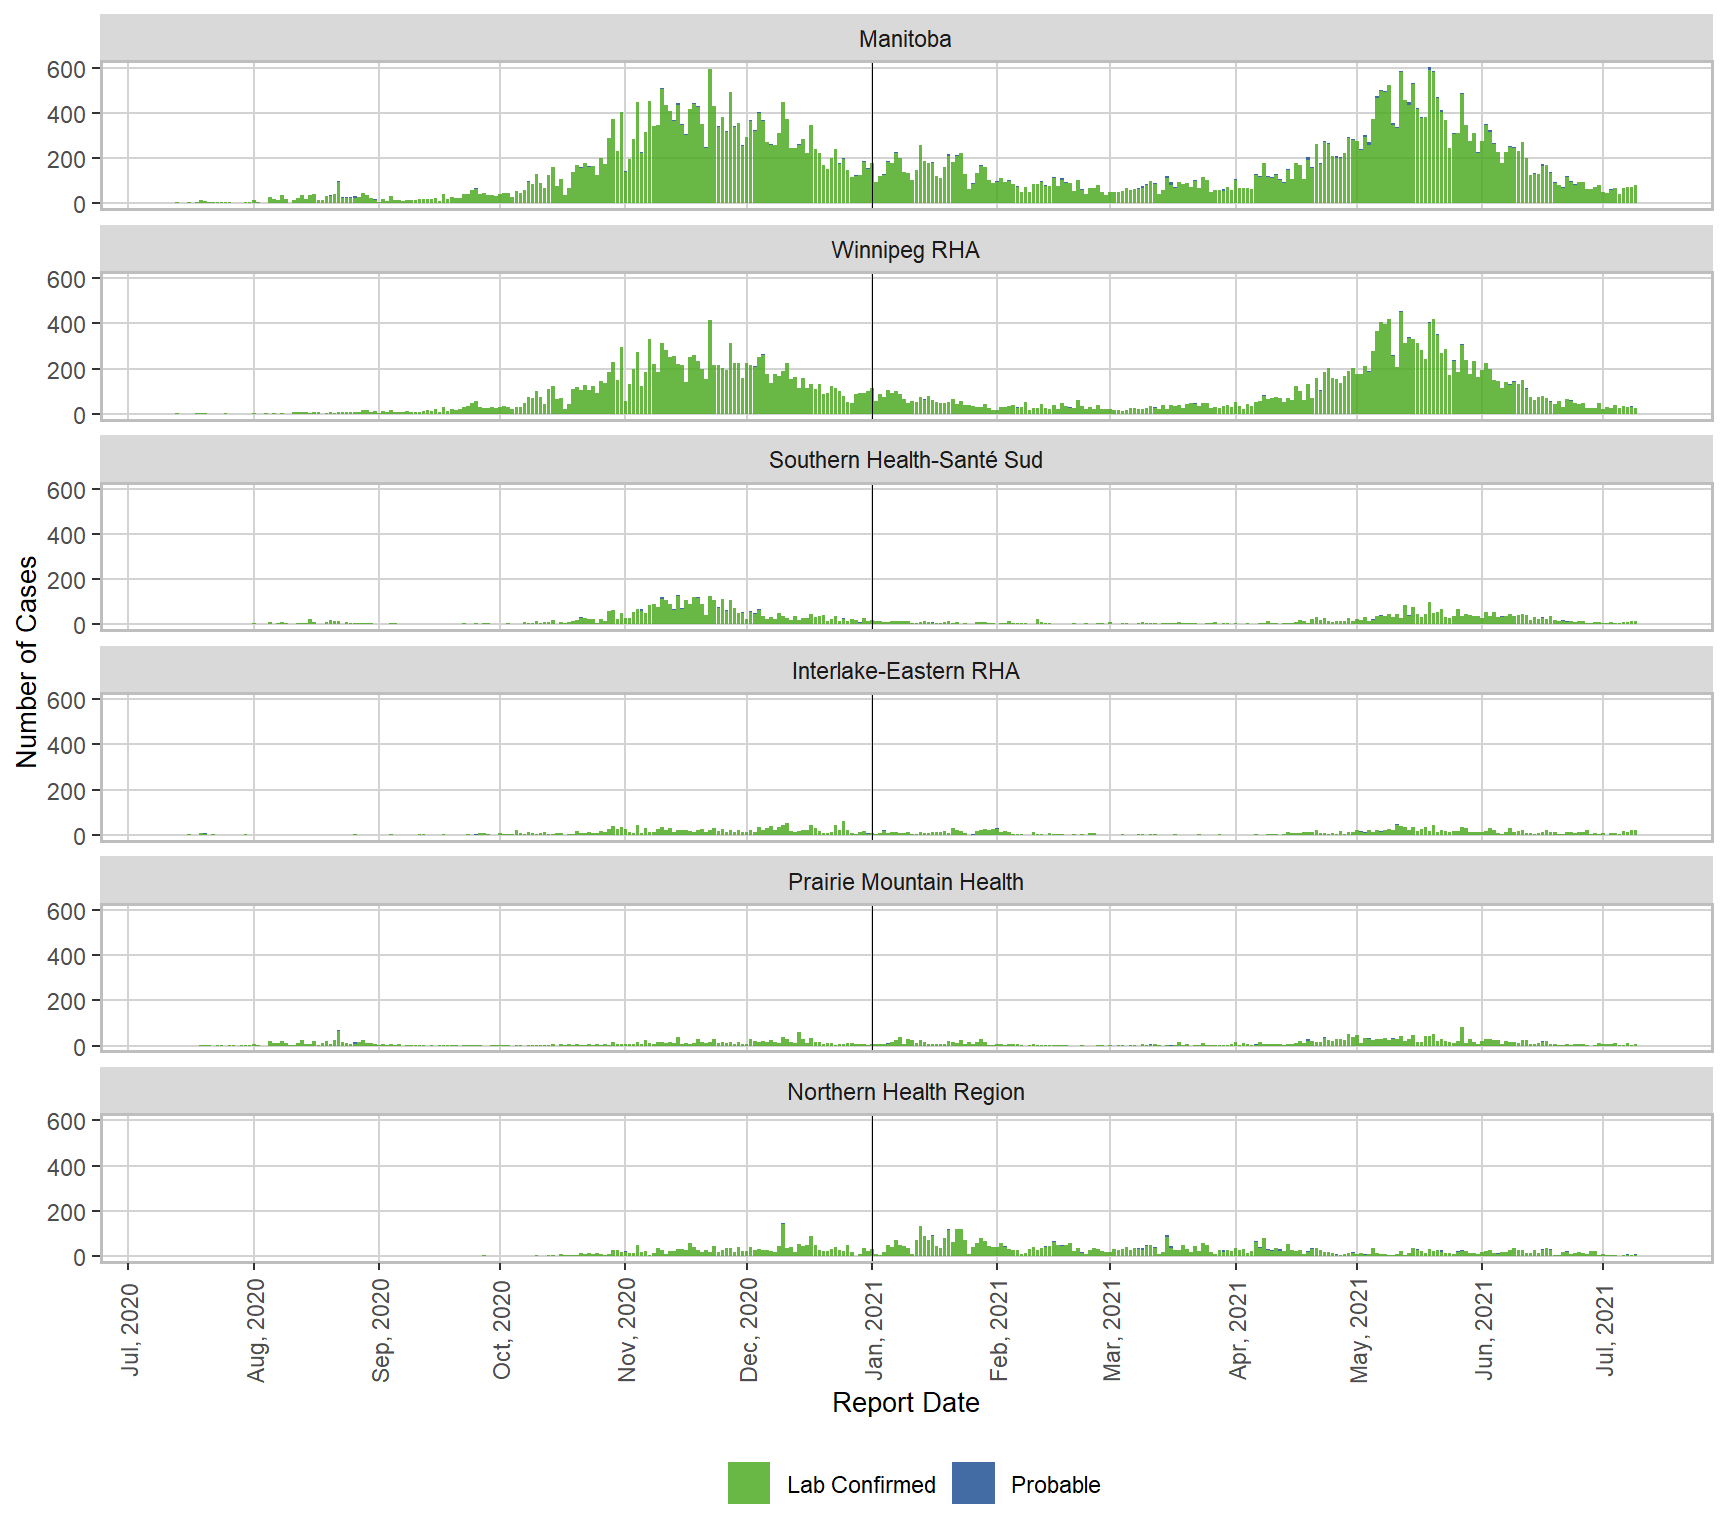Click the Number of Cases axis title

tap(27, 662)
